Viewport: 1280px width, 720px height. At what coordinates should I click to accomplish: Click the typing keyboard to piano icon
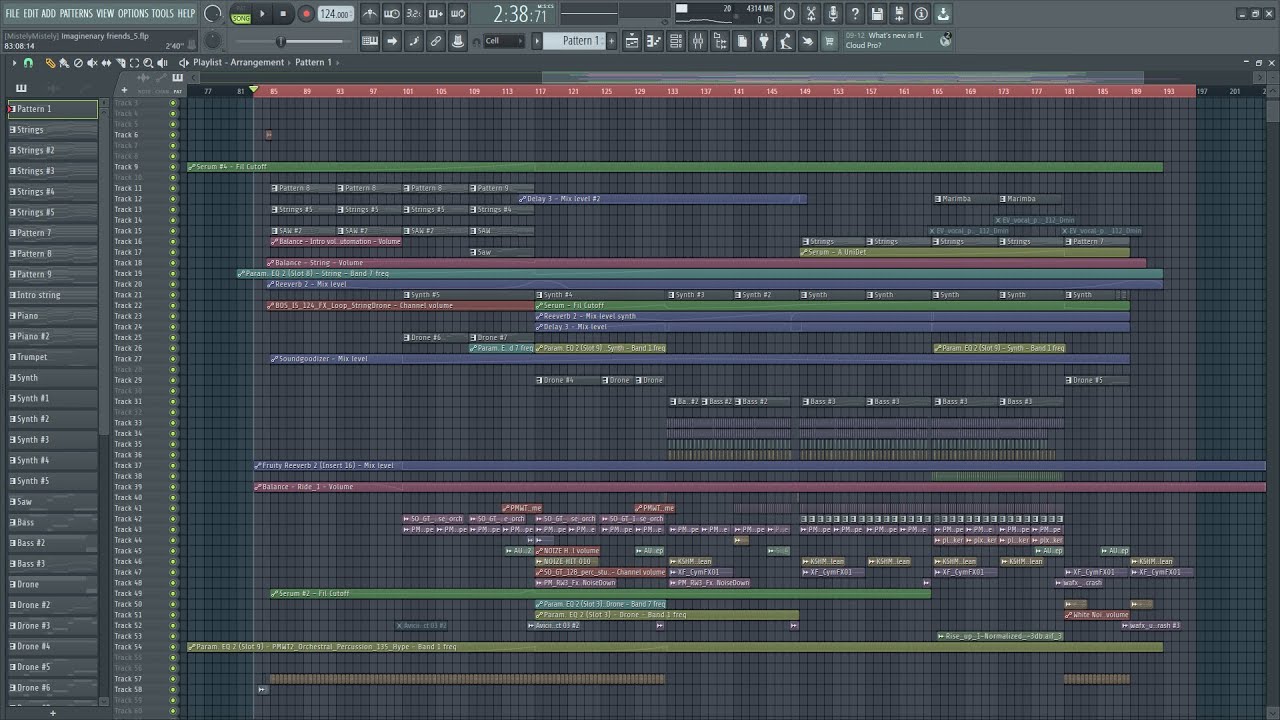[370, 41]
